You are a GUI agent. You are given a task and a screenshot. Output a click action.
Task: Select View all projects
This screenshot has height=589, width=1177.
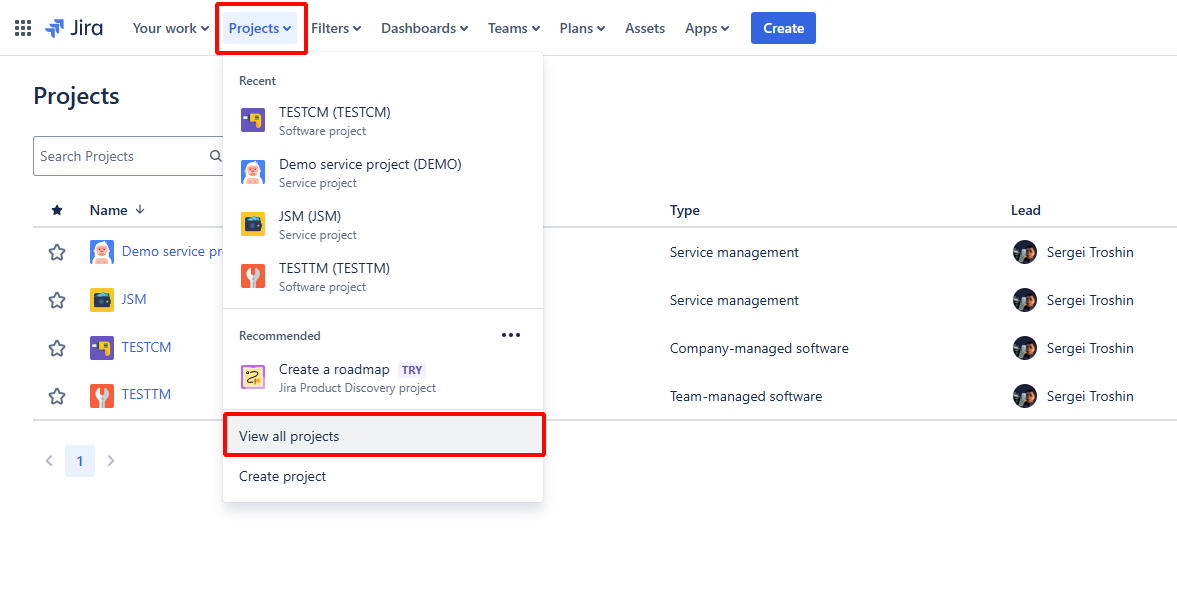pyautogui.click(x=289, y=435)
